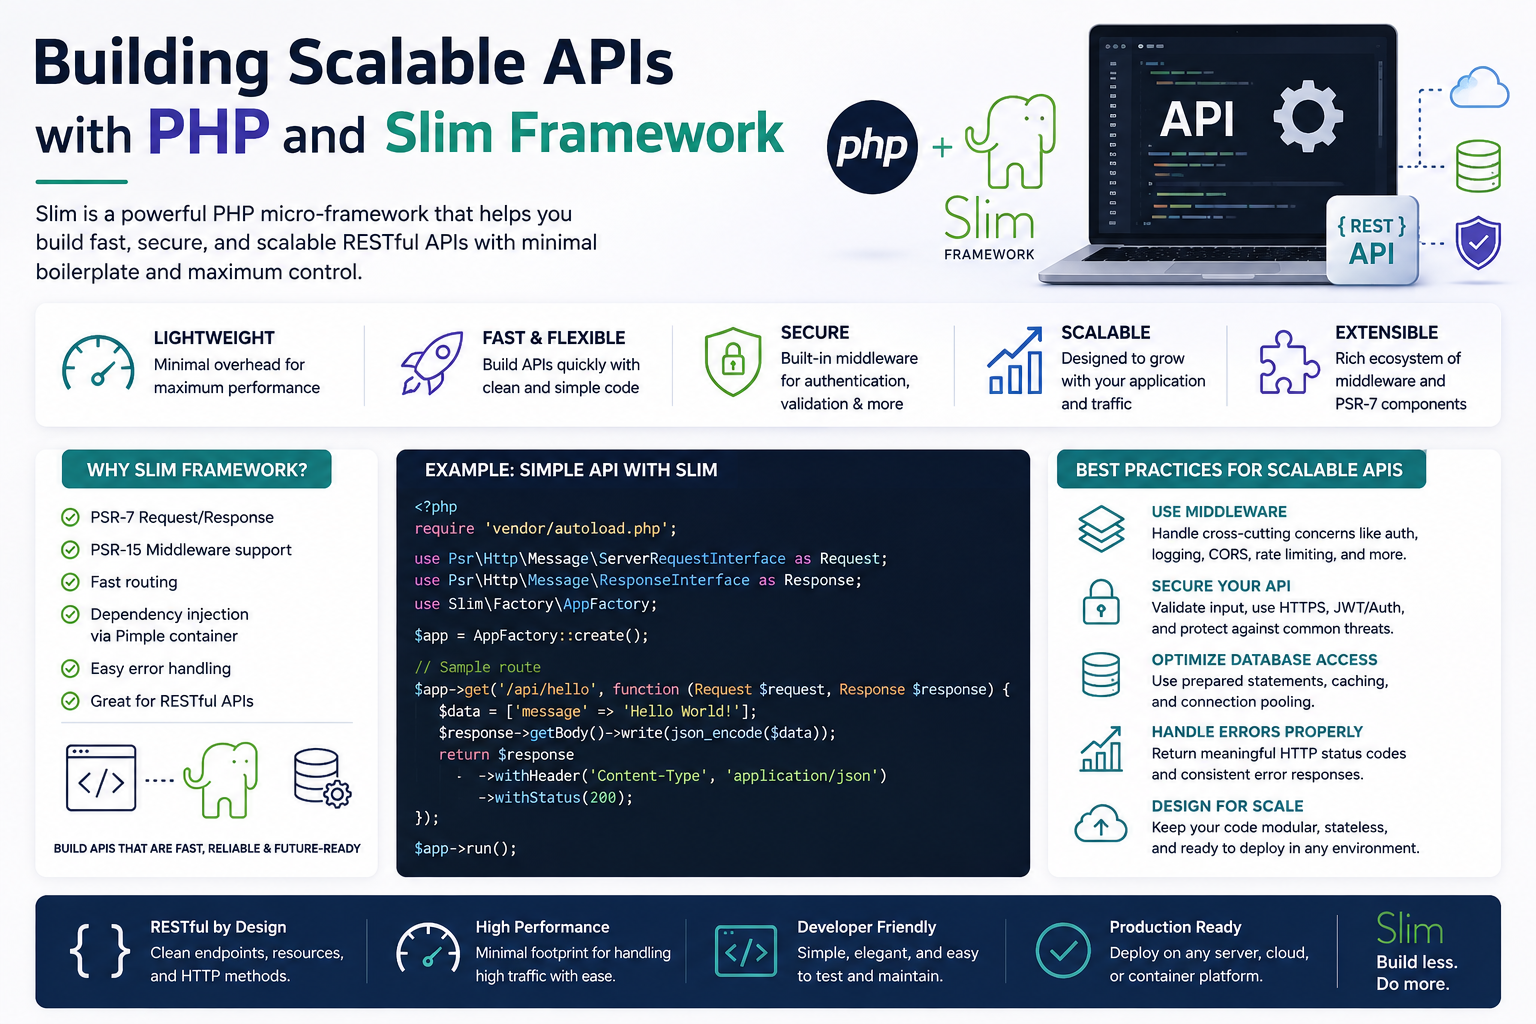Click the Fast & Flexible rocket icon
The image size is (1536, 1024).
[x=432, y=363]
